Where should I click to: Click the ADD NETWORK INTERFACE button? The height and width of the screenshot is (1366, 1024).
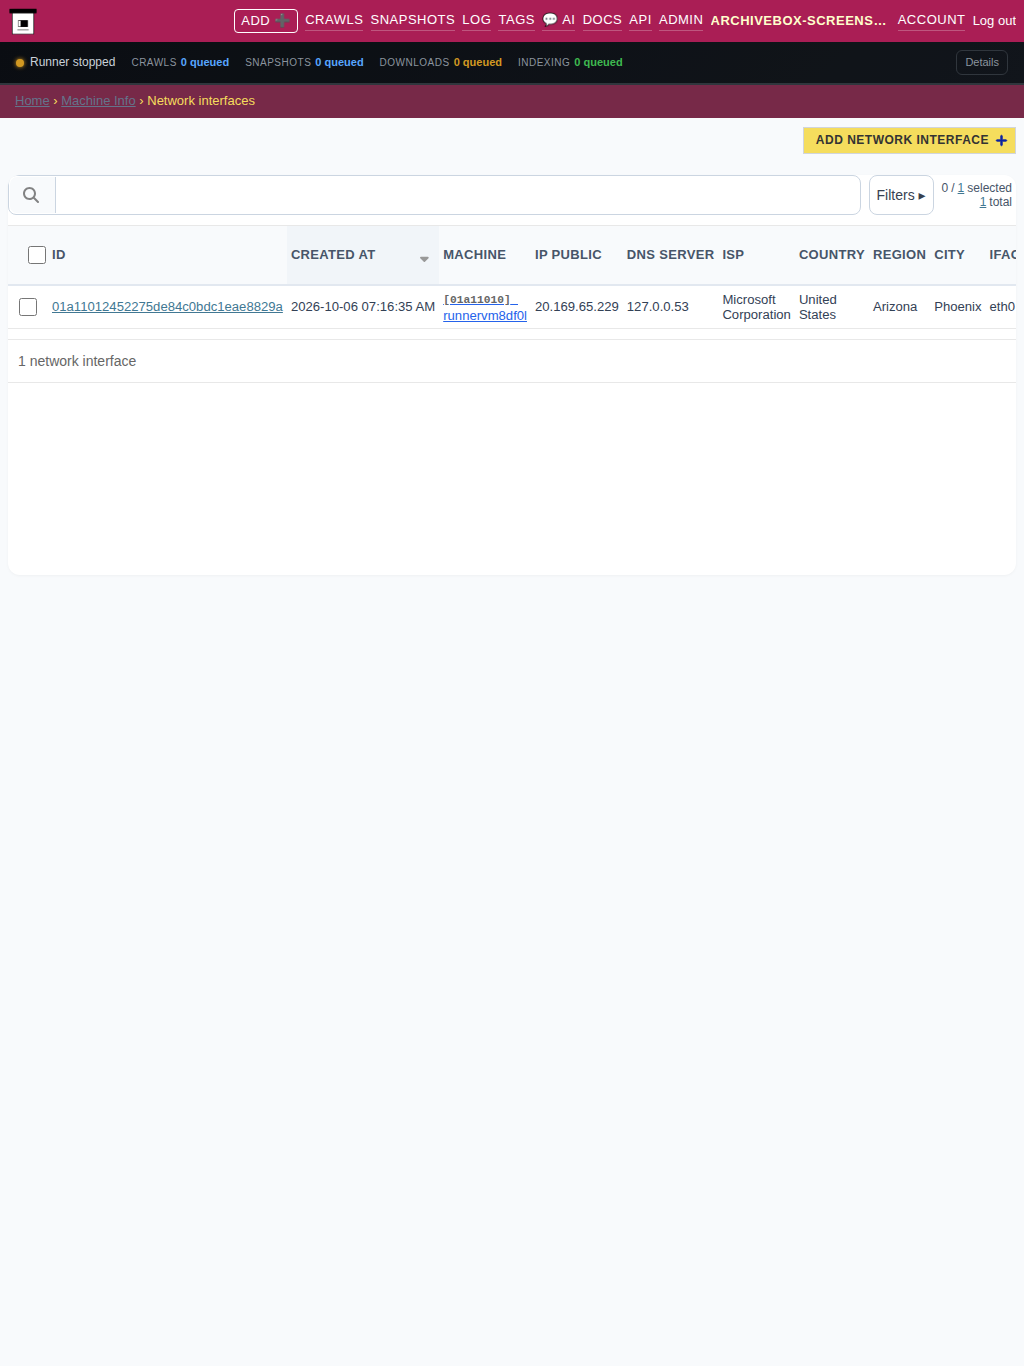(909, 140)
